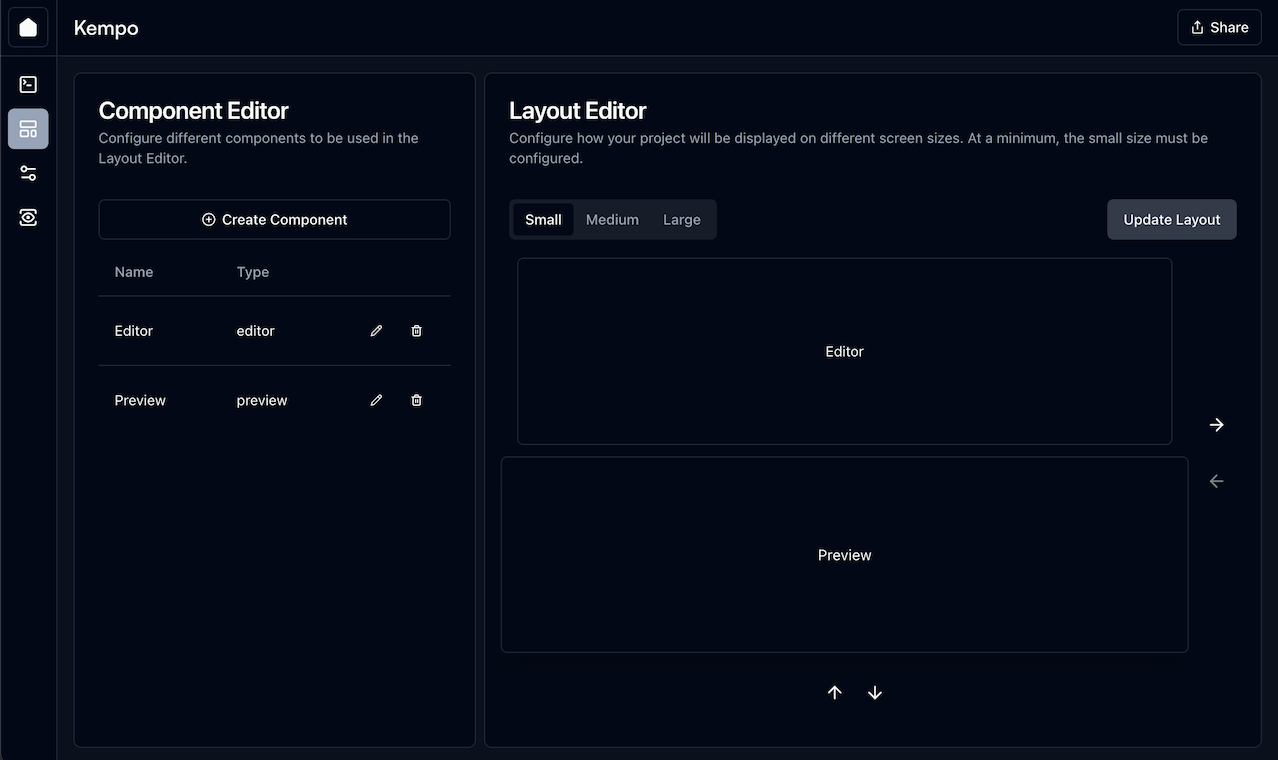
Task: Open the Share button
Action: click(x=1219, y=28)
